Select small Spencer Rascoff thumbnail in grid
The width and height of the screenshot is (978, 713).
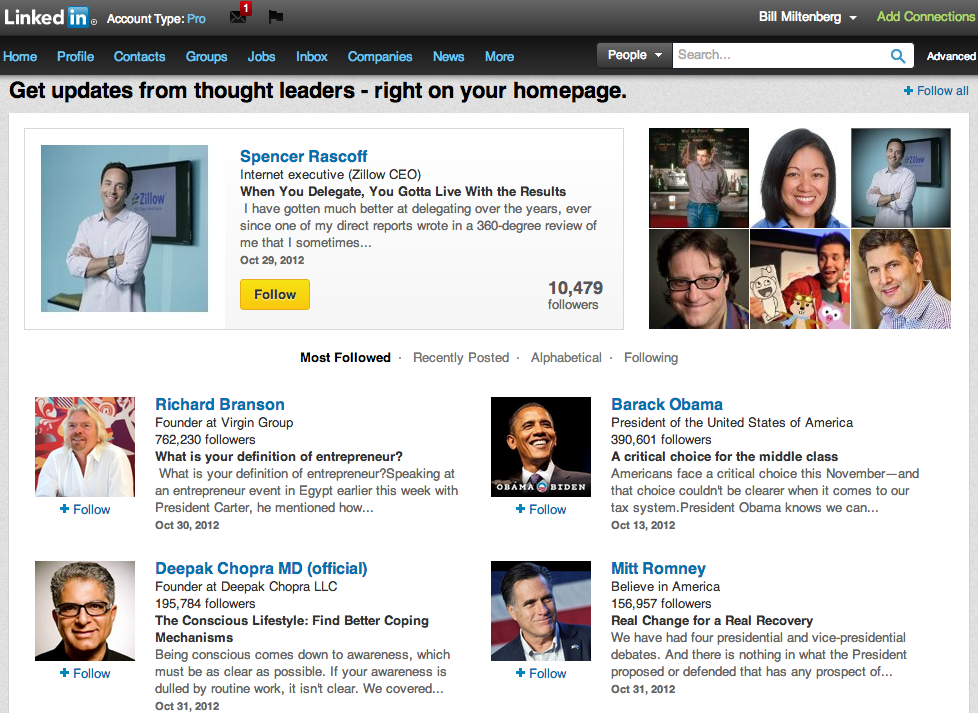coord(901,178)
